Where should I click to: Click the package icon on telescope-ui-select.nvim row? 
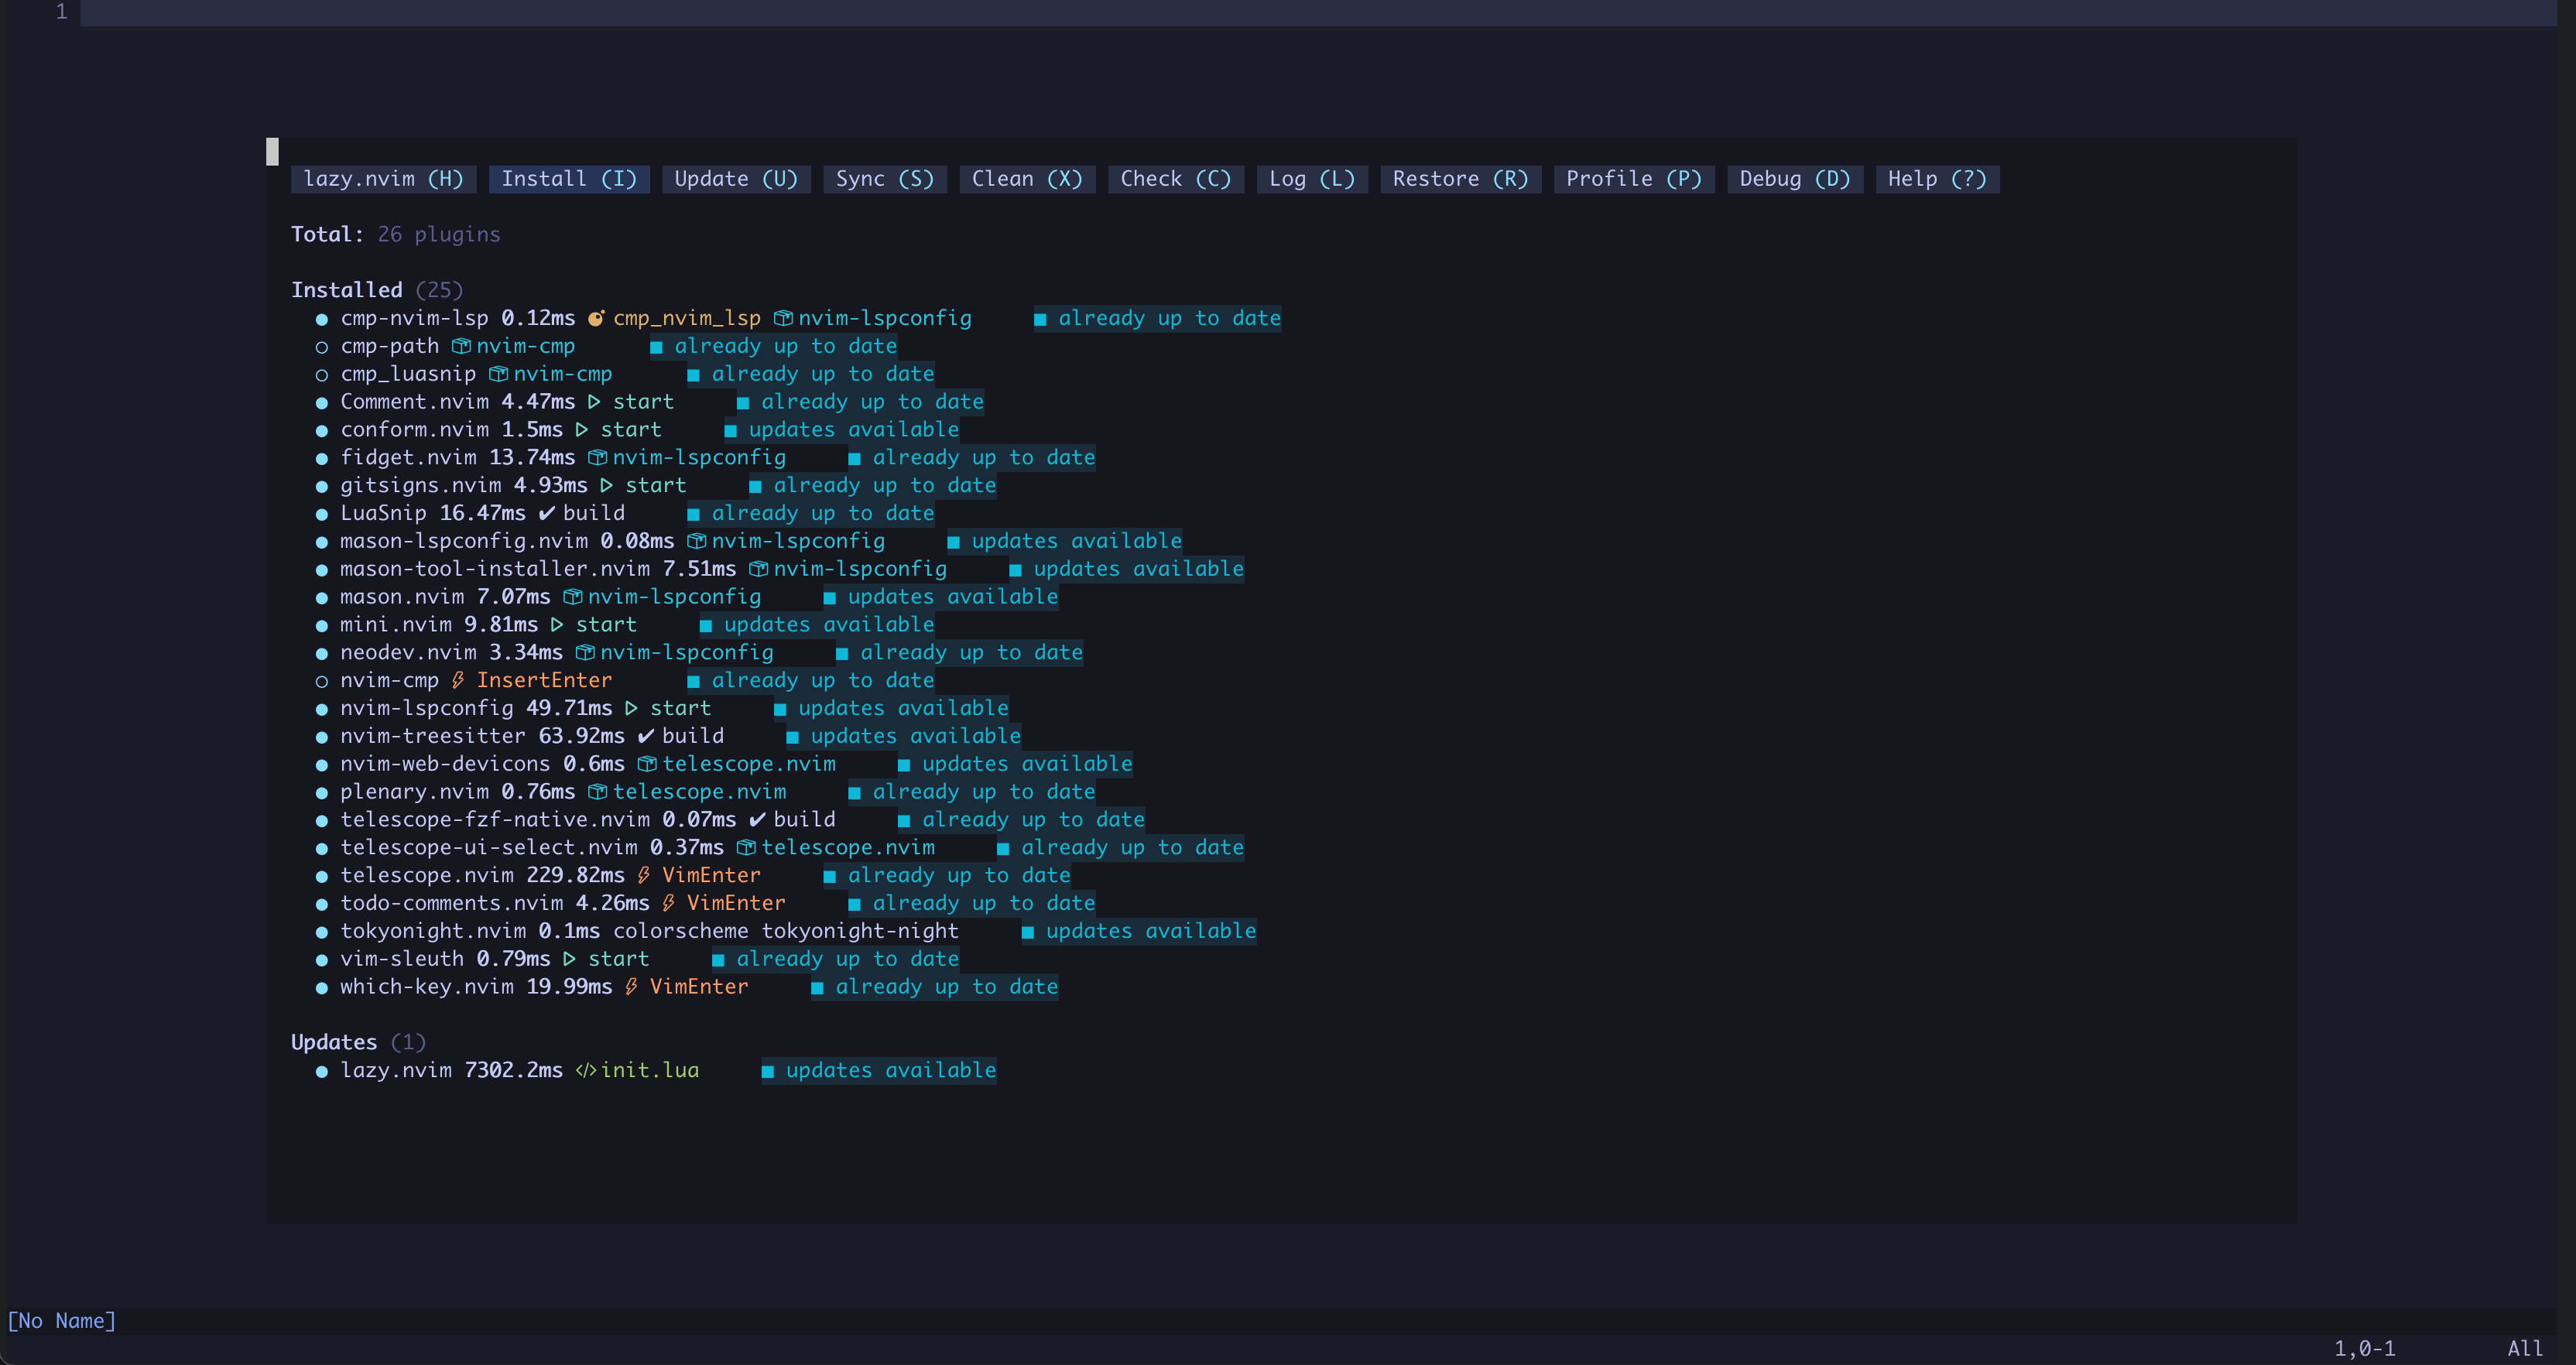click(746, 848)
